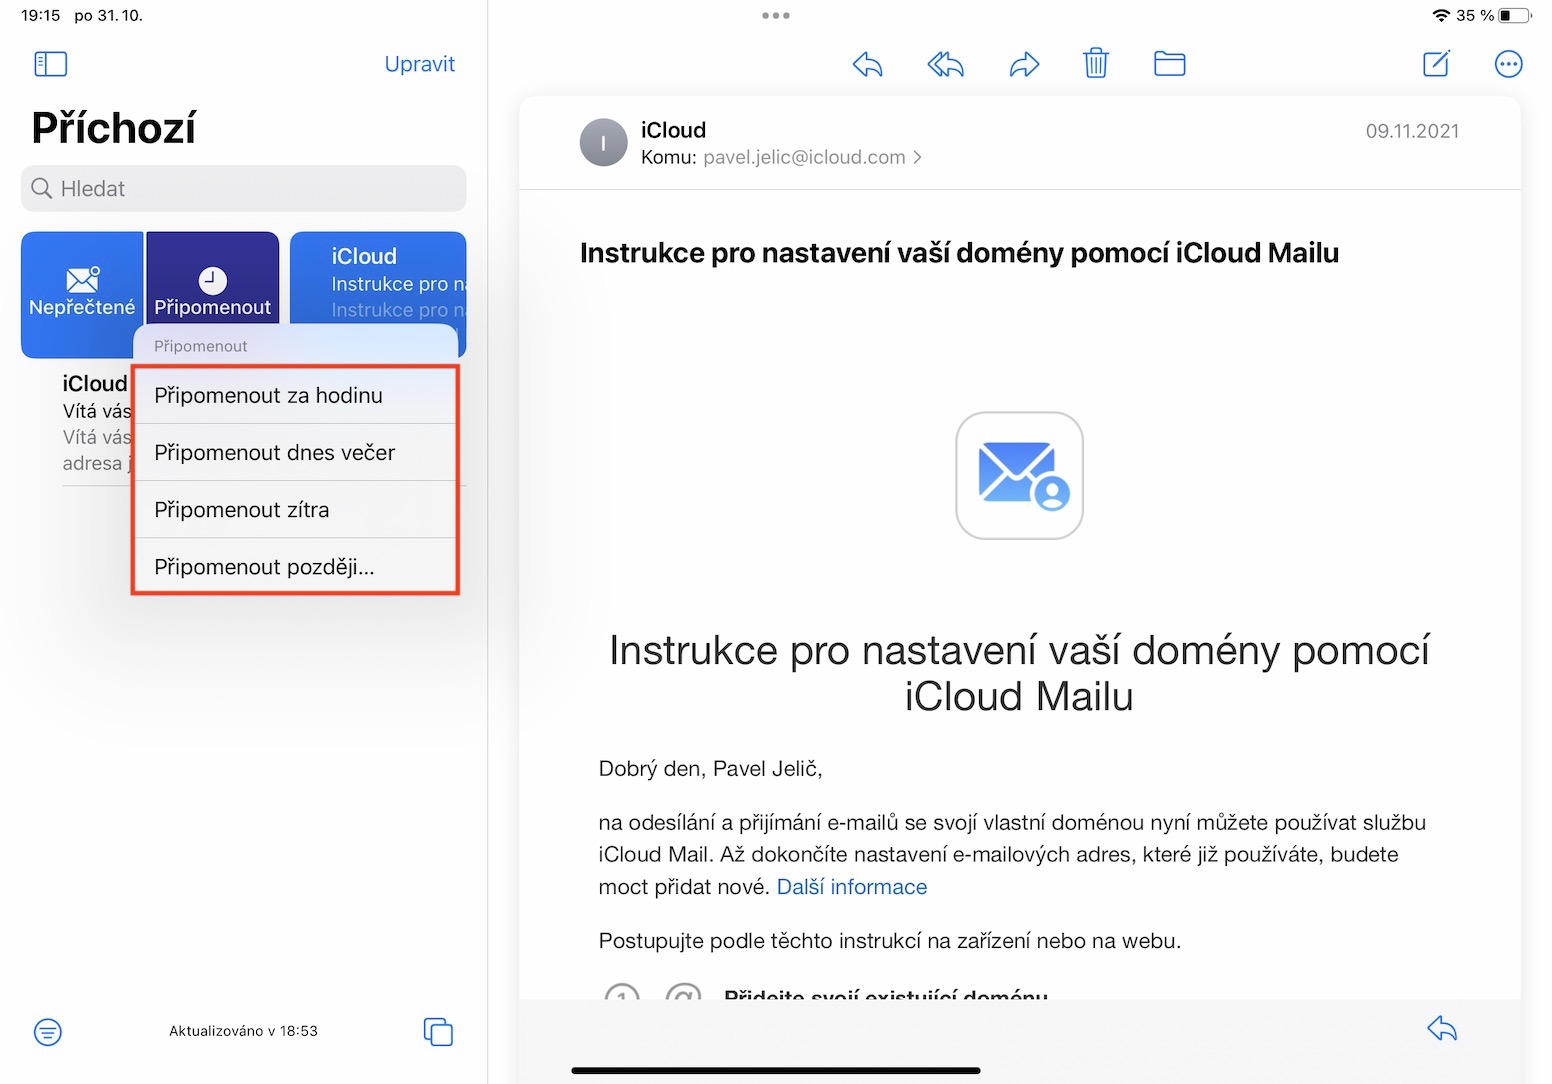Move message using folder icon

pos(1169,64)
